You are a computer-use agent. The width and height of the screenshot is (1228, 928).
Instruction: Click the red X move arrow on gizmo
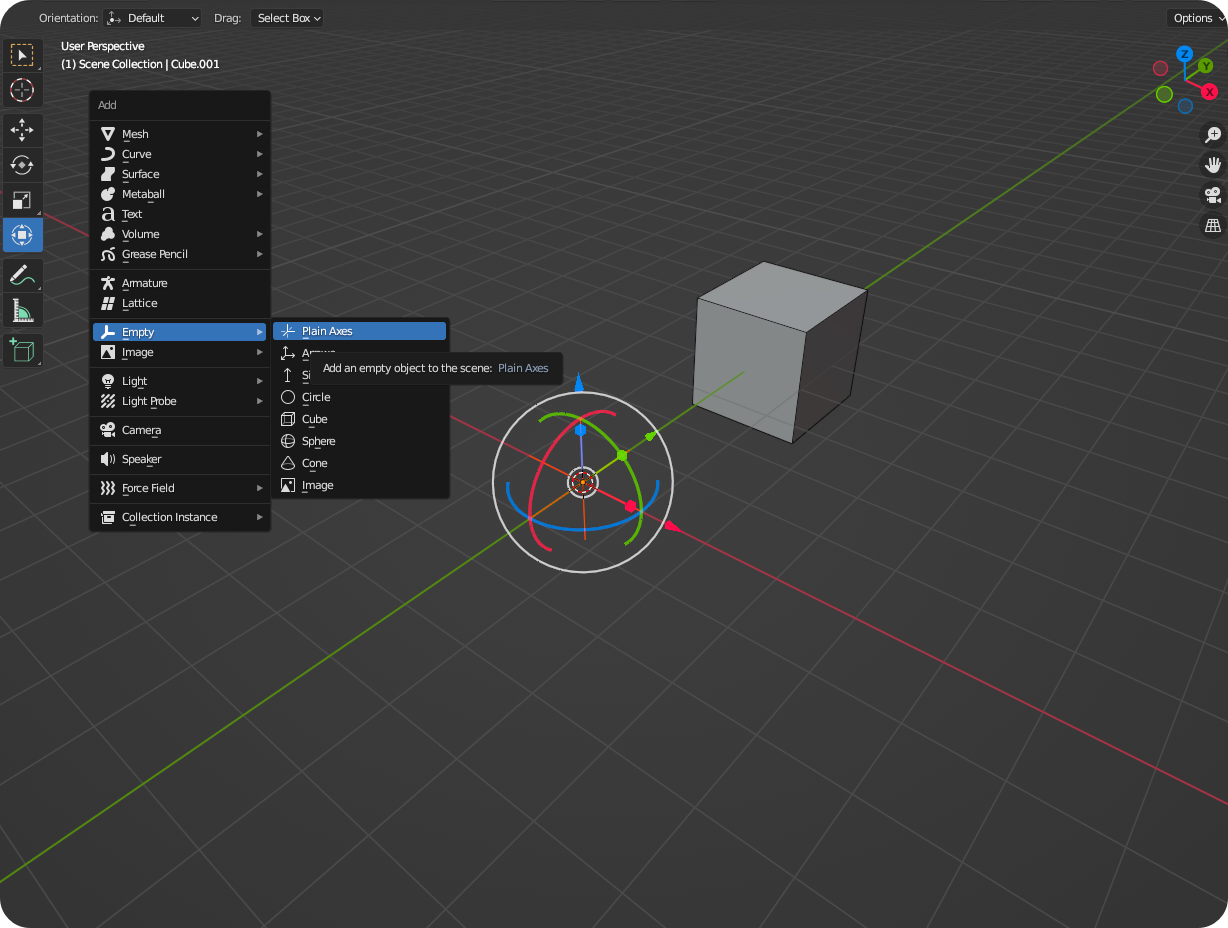(672, 526)
